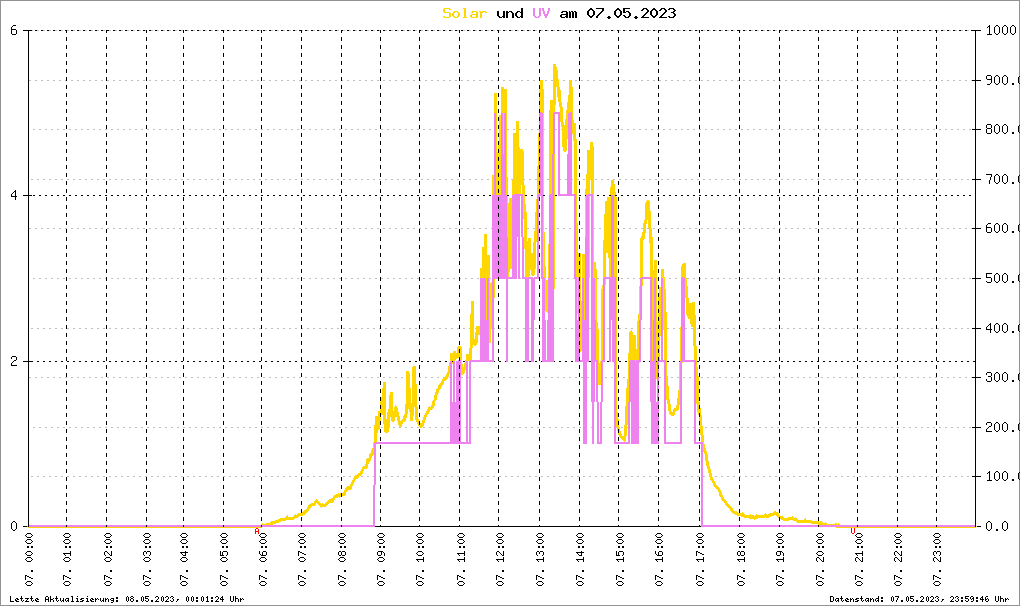Select the "Datenstand" timestamp at bottom right
Image resolution: width=1020 pixels, height=606 pixels.
920,598
